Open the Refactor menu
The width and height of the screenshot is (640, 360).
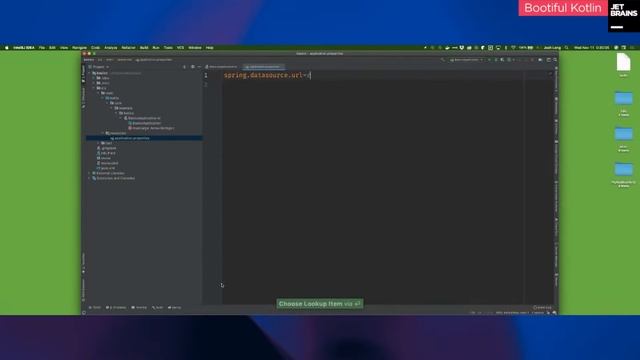(x=128, y=48)
